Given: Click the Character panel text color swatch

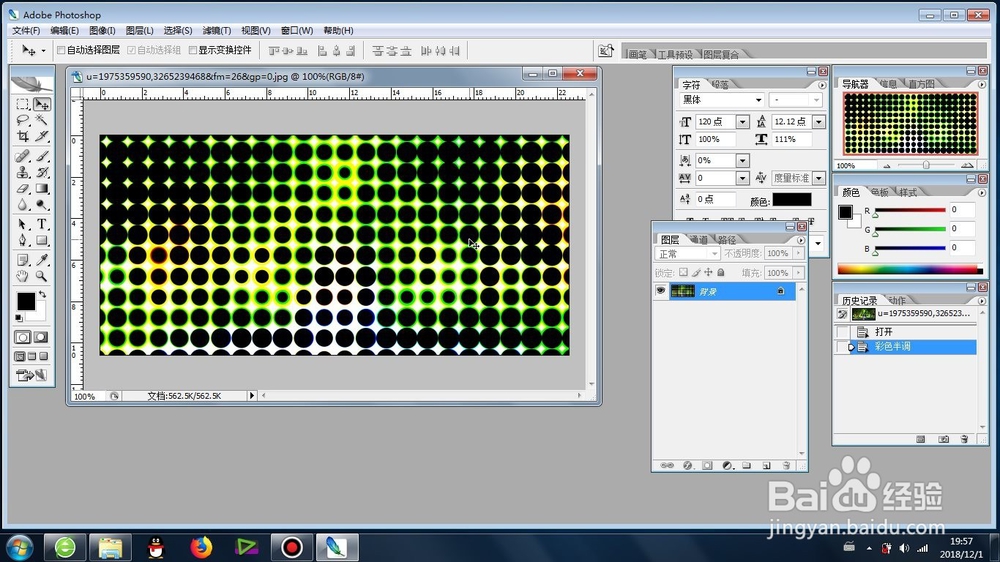Looking at the screenshot, I should point(791,200).
